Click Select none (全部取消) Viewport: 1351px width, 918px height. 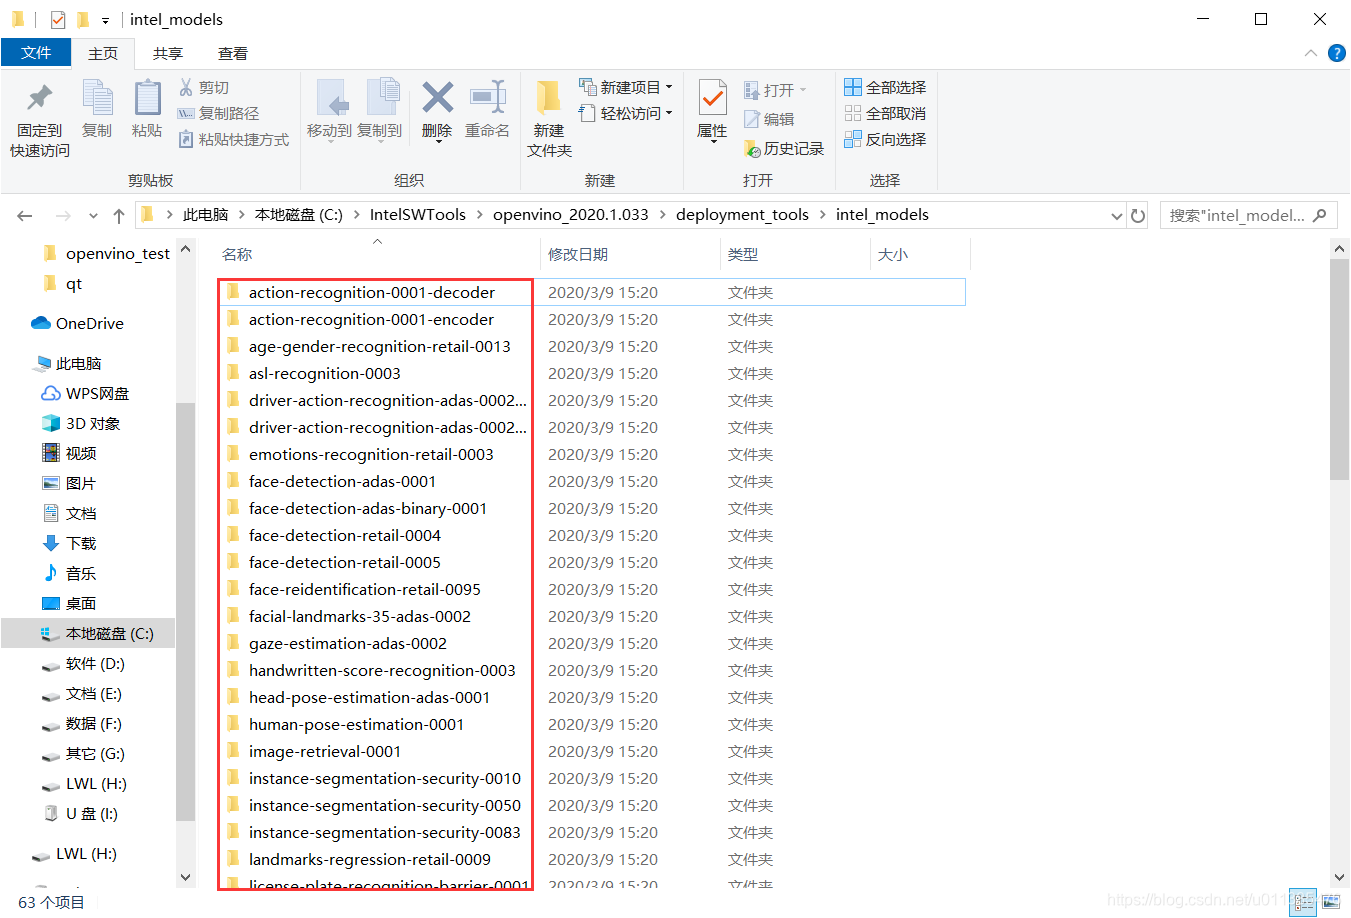(x=885, y=114)
